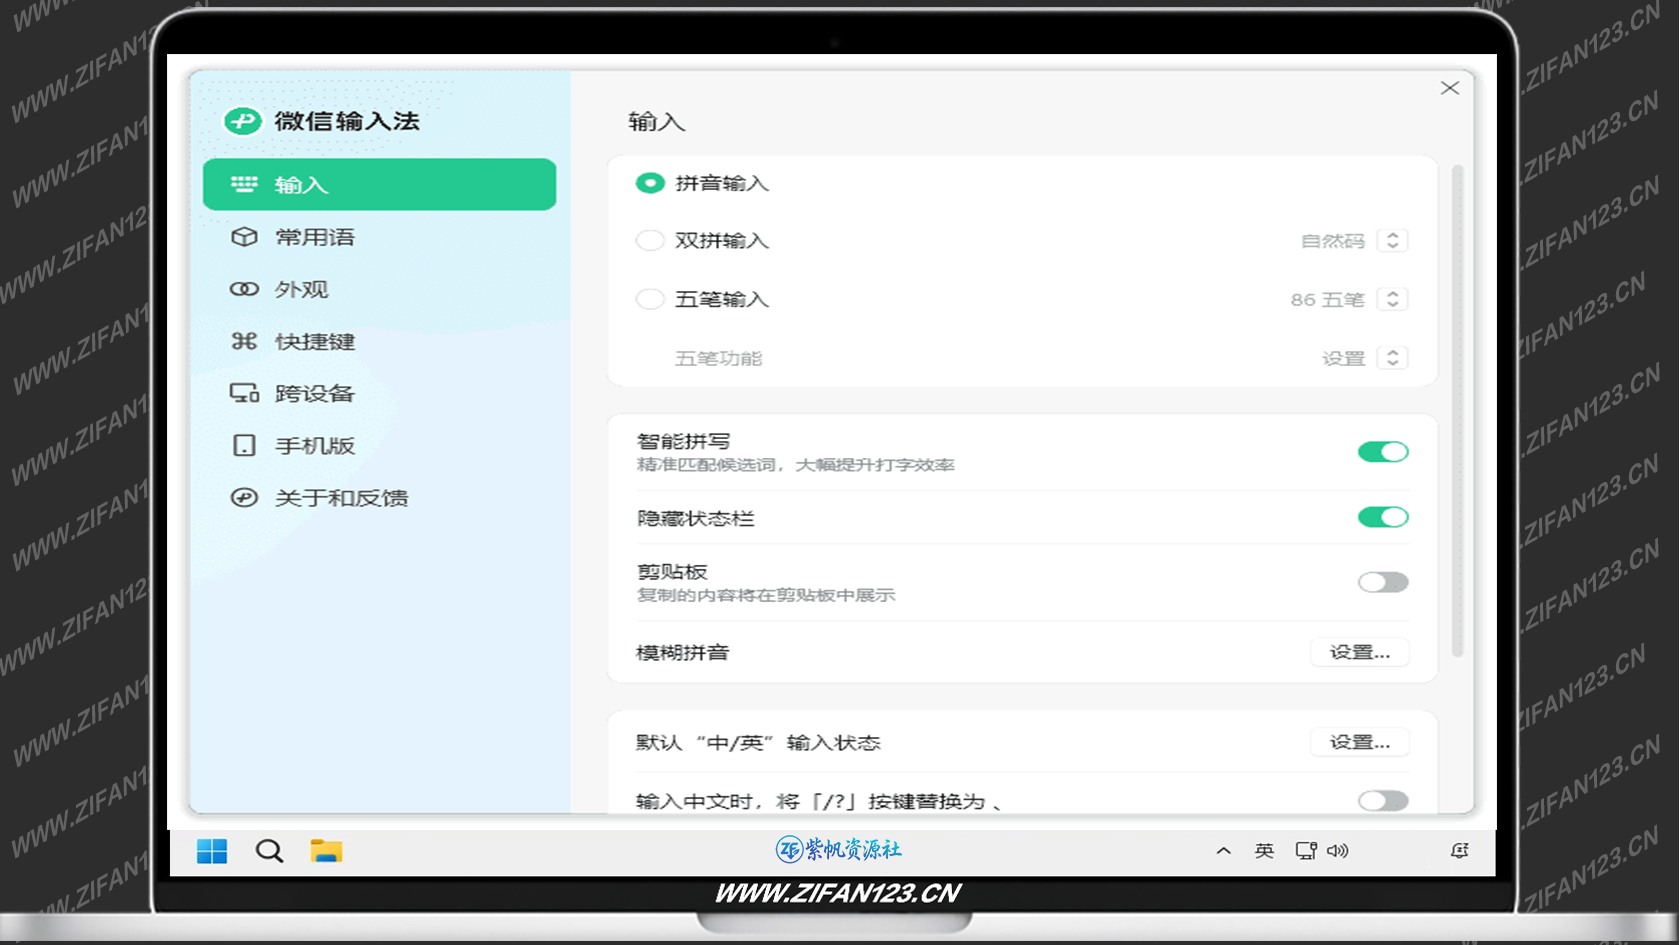
Task: Click the cube icon beside 常用语
Action: [244, 237]
